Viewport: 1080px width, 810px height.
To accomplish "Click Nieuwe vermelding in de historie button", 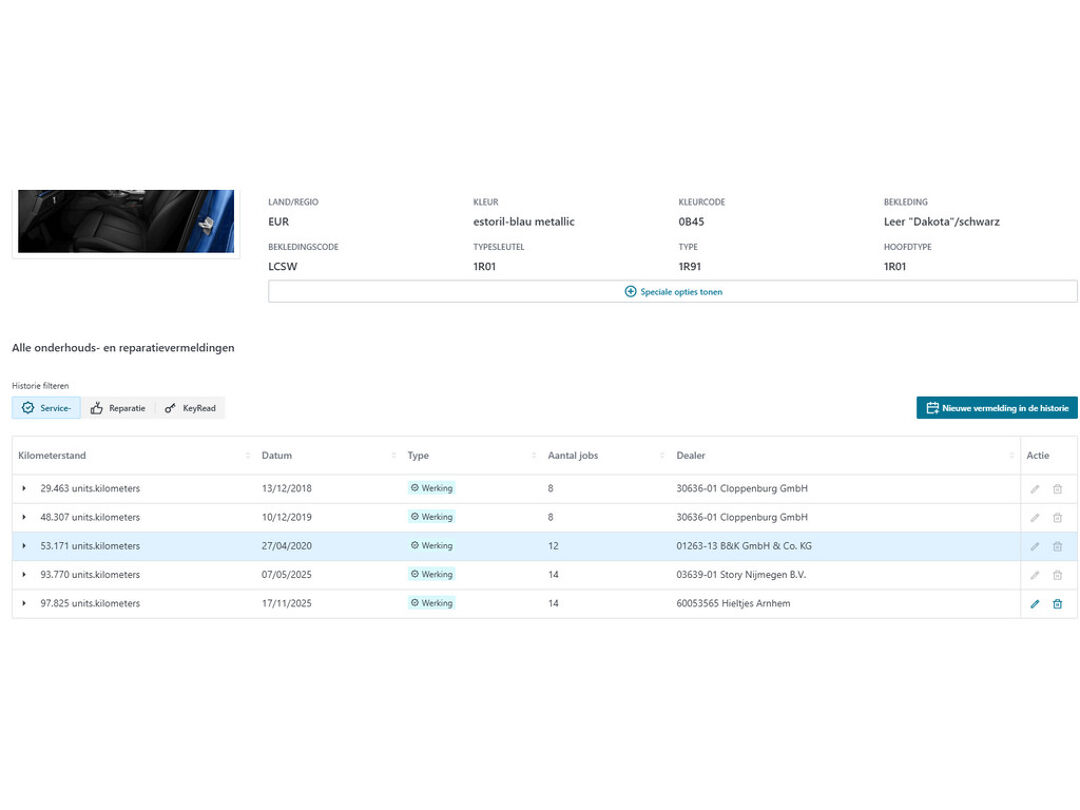I will 996,408.
